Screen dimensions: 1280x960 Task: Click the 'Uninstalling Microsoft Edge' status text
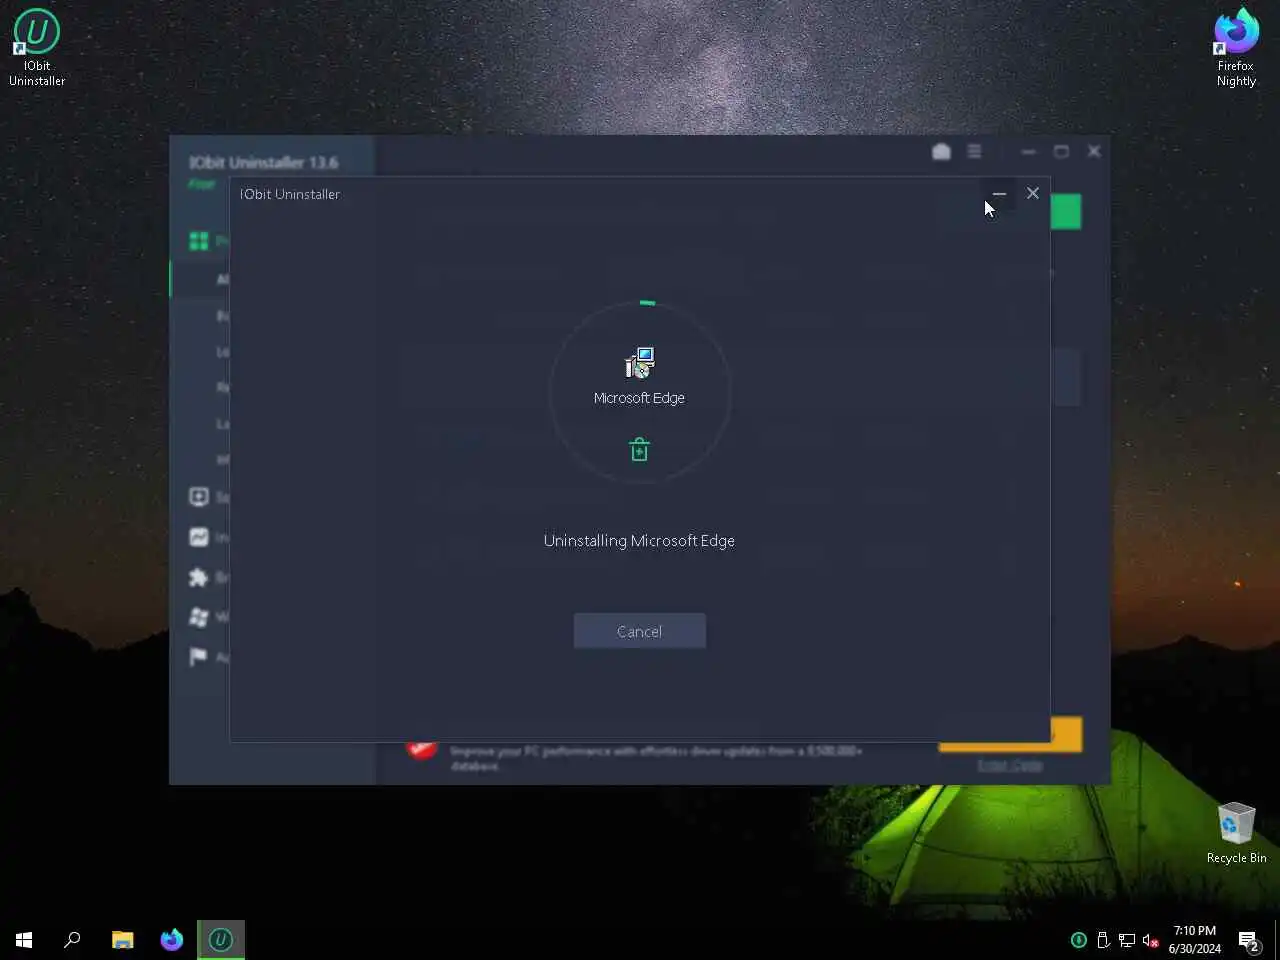click(x=639, y=540)
